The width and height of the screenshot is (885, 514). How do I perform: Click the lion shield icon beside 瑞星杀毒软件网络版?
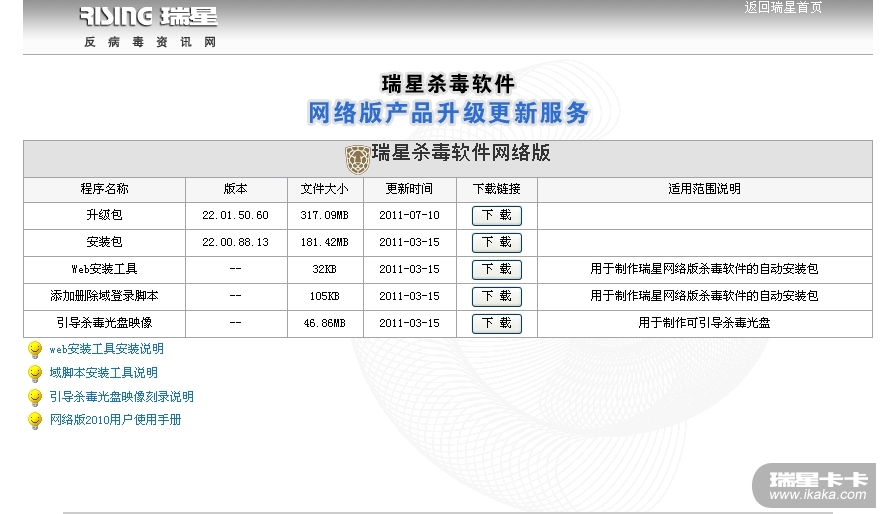pyautogui.click(x=357, y=159)
